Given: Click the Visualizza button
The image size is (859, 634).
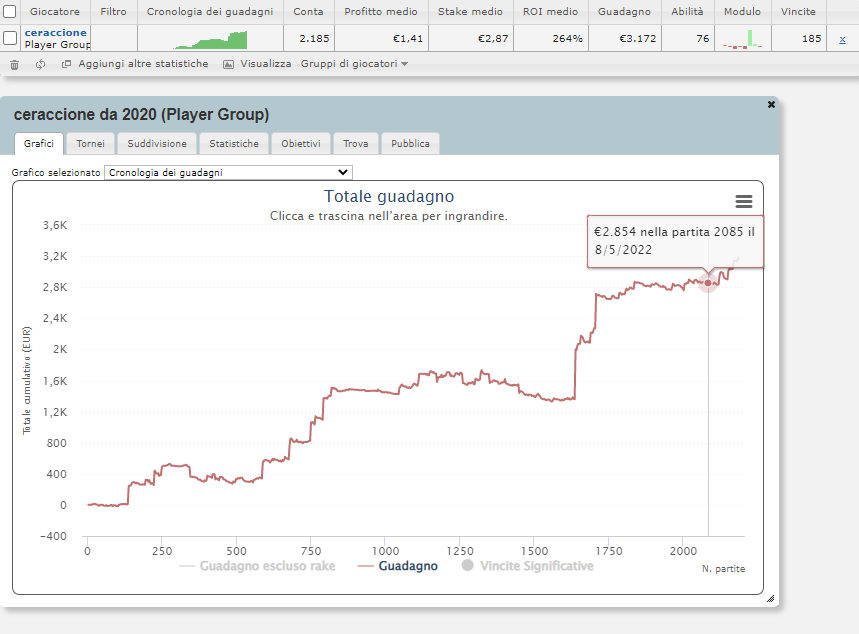Looking at the screenshot, I should [266, 64].
